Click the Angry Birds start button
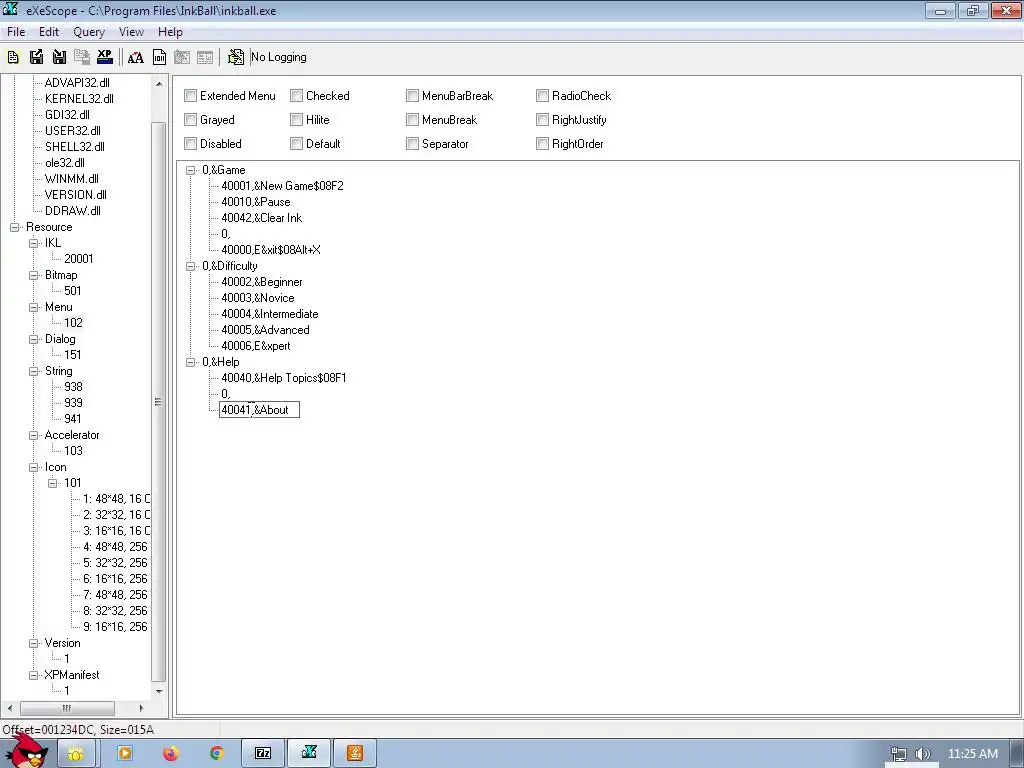This screenshot has width=1024, height=768. 25,751
